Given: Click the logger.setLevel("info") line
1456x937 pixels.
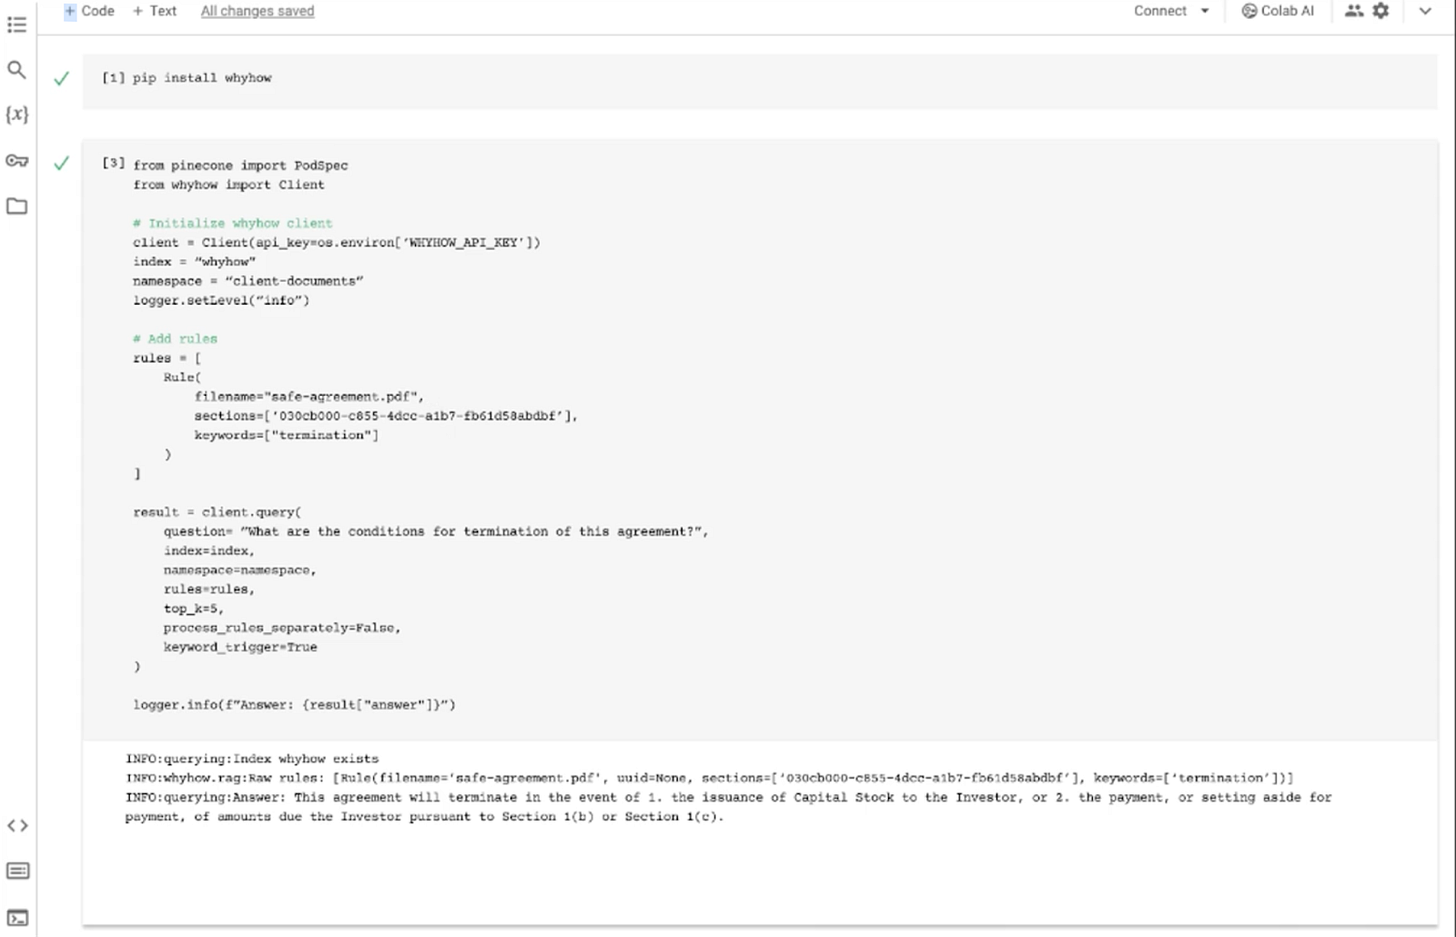Looking at the screenshot, I should tap(221, 300).
